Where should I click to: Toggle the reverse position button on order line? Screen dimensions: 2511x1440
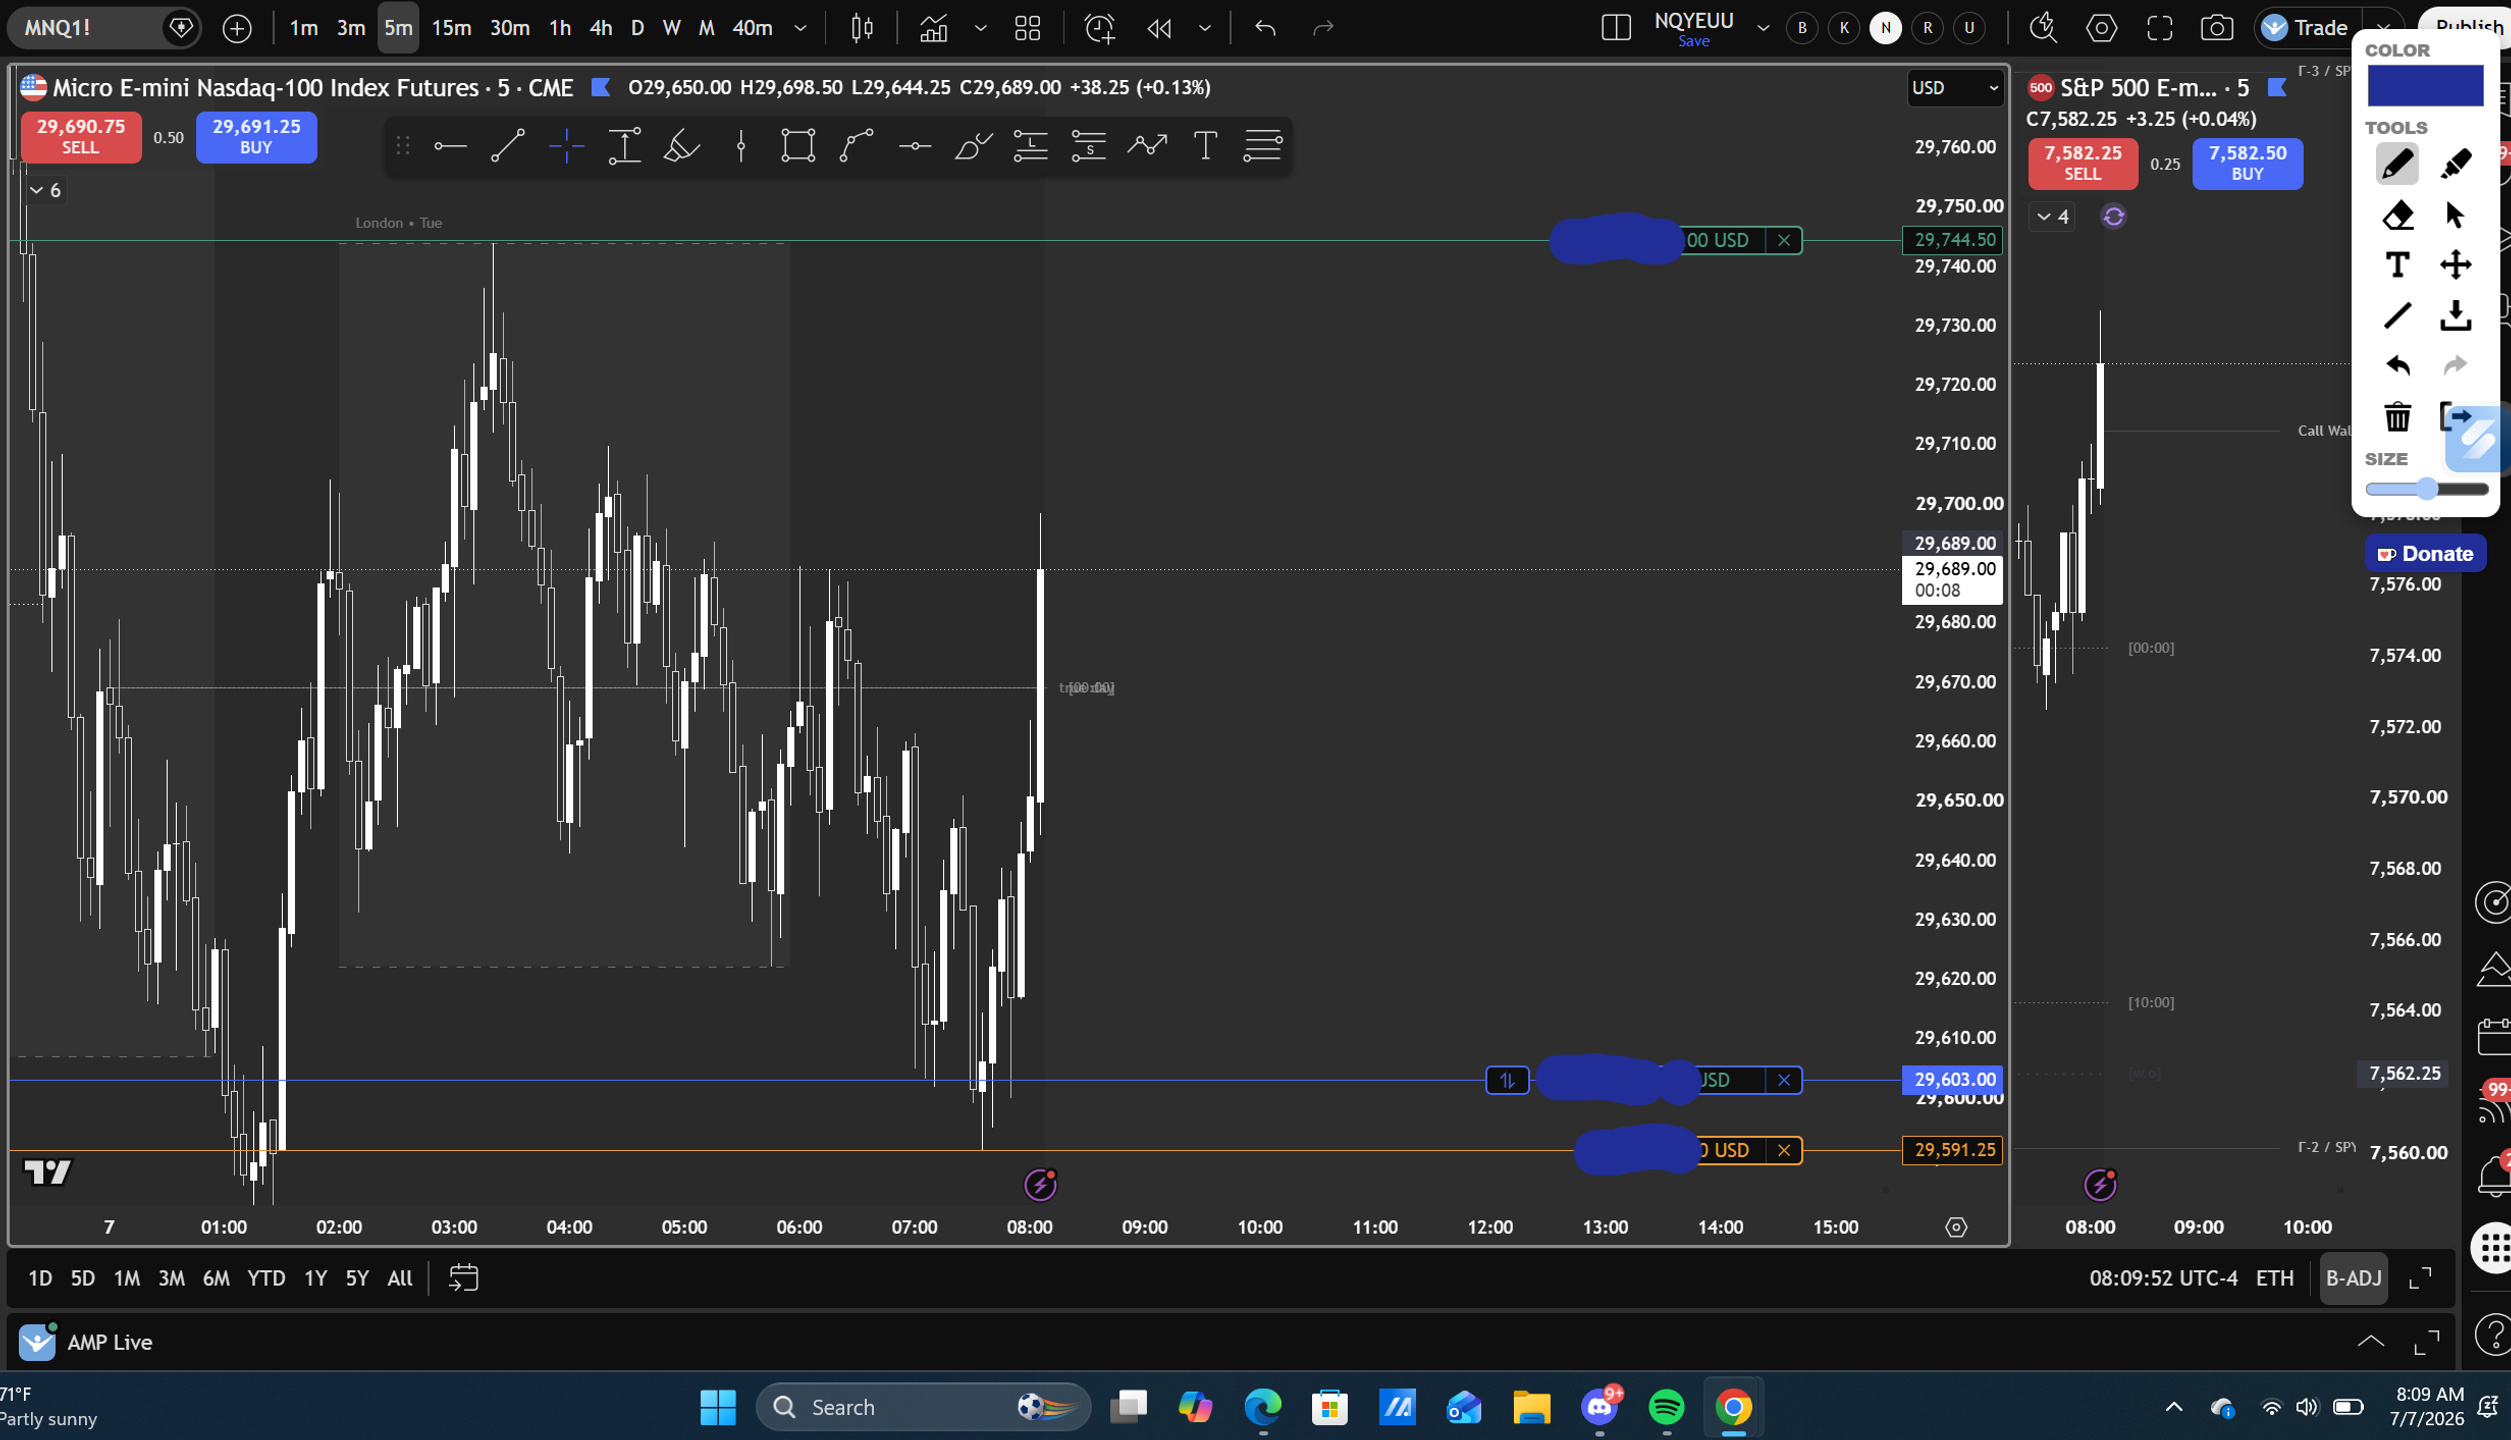[1507, 1080]
